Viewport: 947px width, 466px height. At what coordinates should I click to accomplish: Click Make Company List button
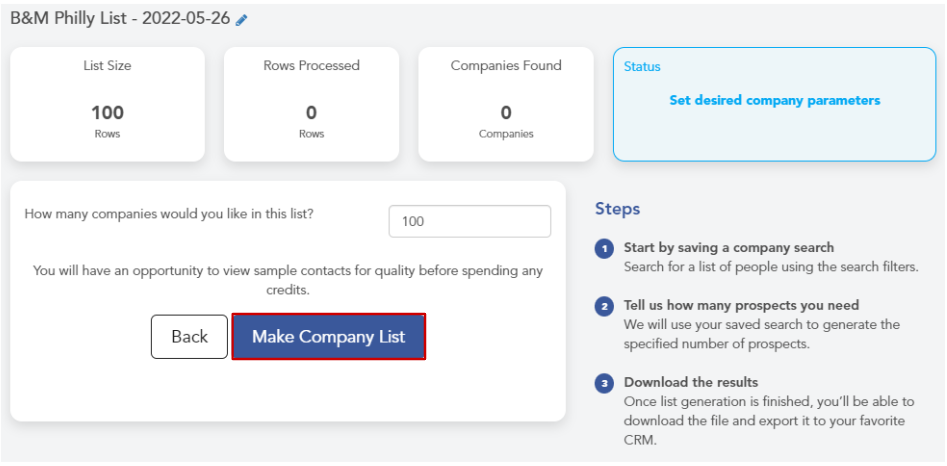(329, 336)
